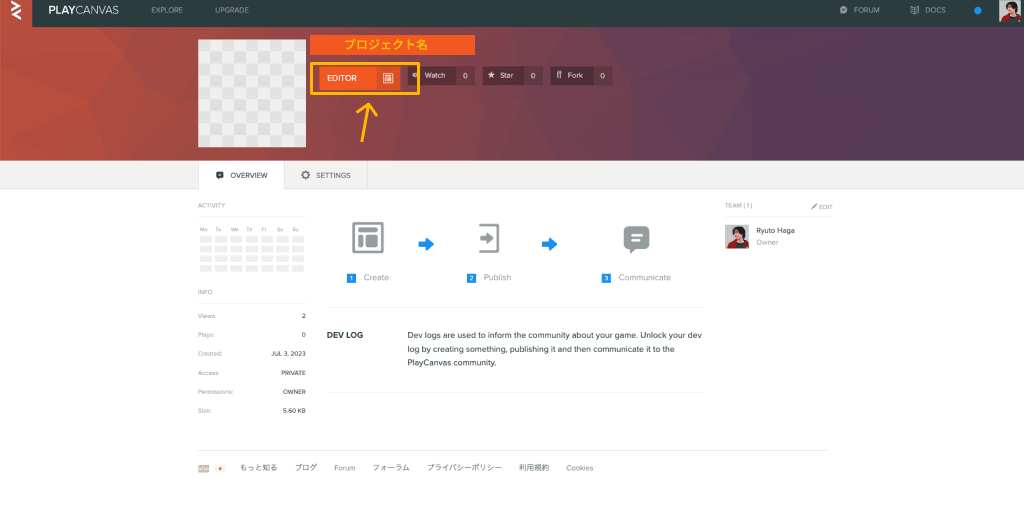Switch language with UK flag icon
1024x512 pixels.
click(204, 468)
